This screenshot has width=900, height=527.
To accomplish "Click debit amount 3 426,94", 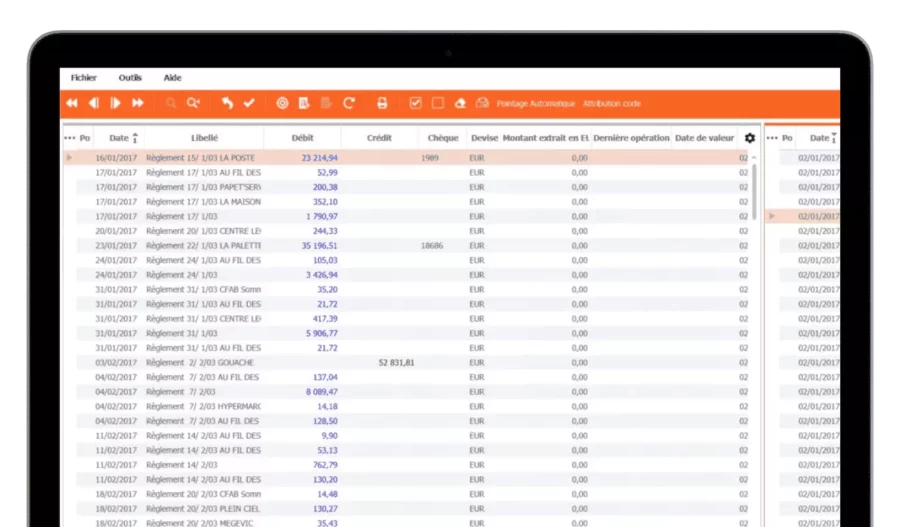I will coord(322,275).
